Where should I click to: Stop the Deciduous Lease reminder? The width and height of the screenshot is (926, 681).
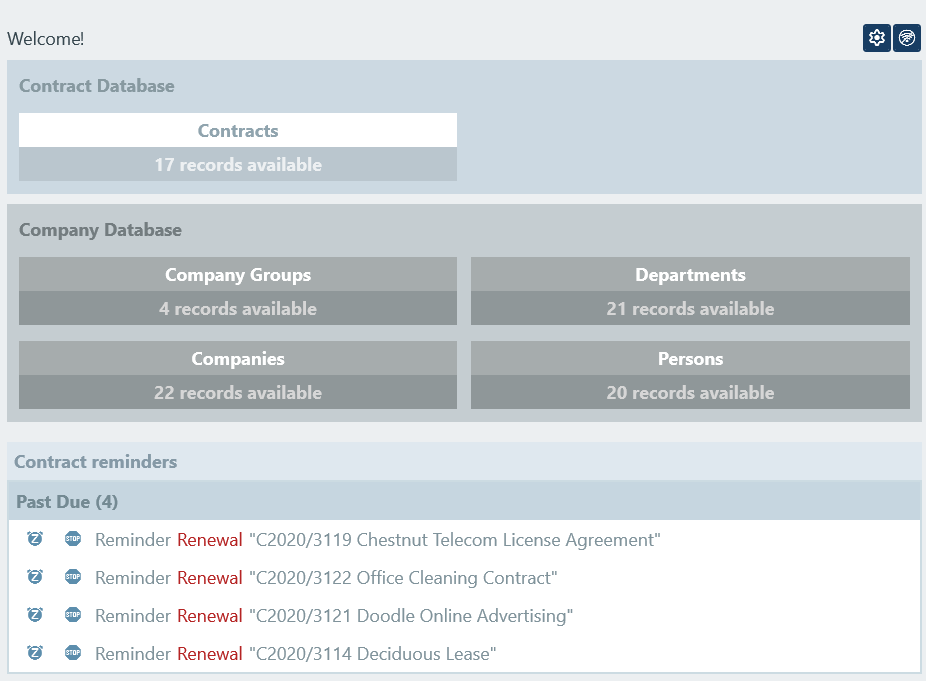(73, 653)
